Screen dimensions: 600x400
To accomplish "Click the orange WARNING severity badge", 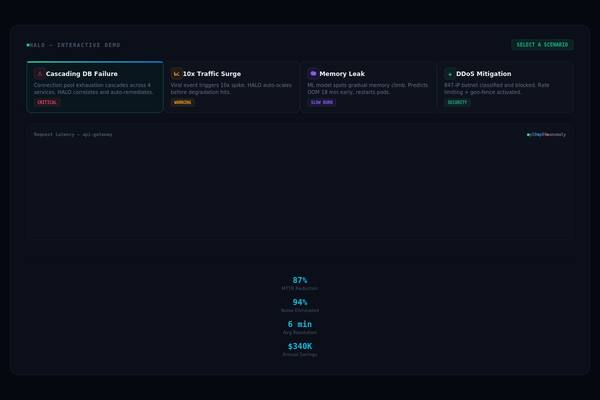I will coord(182,102).
